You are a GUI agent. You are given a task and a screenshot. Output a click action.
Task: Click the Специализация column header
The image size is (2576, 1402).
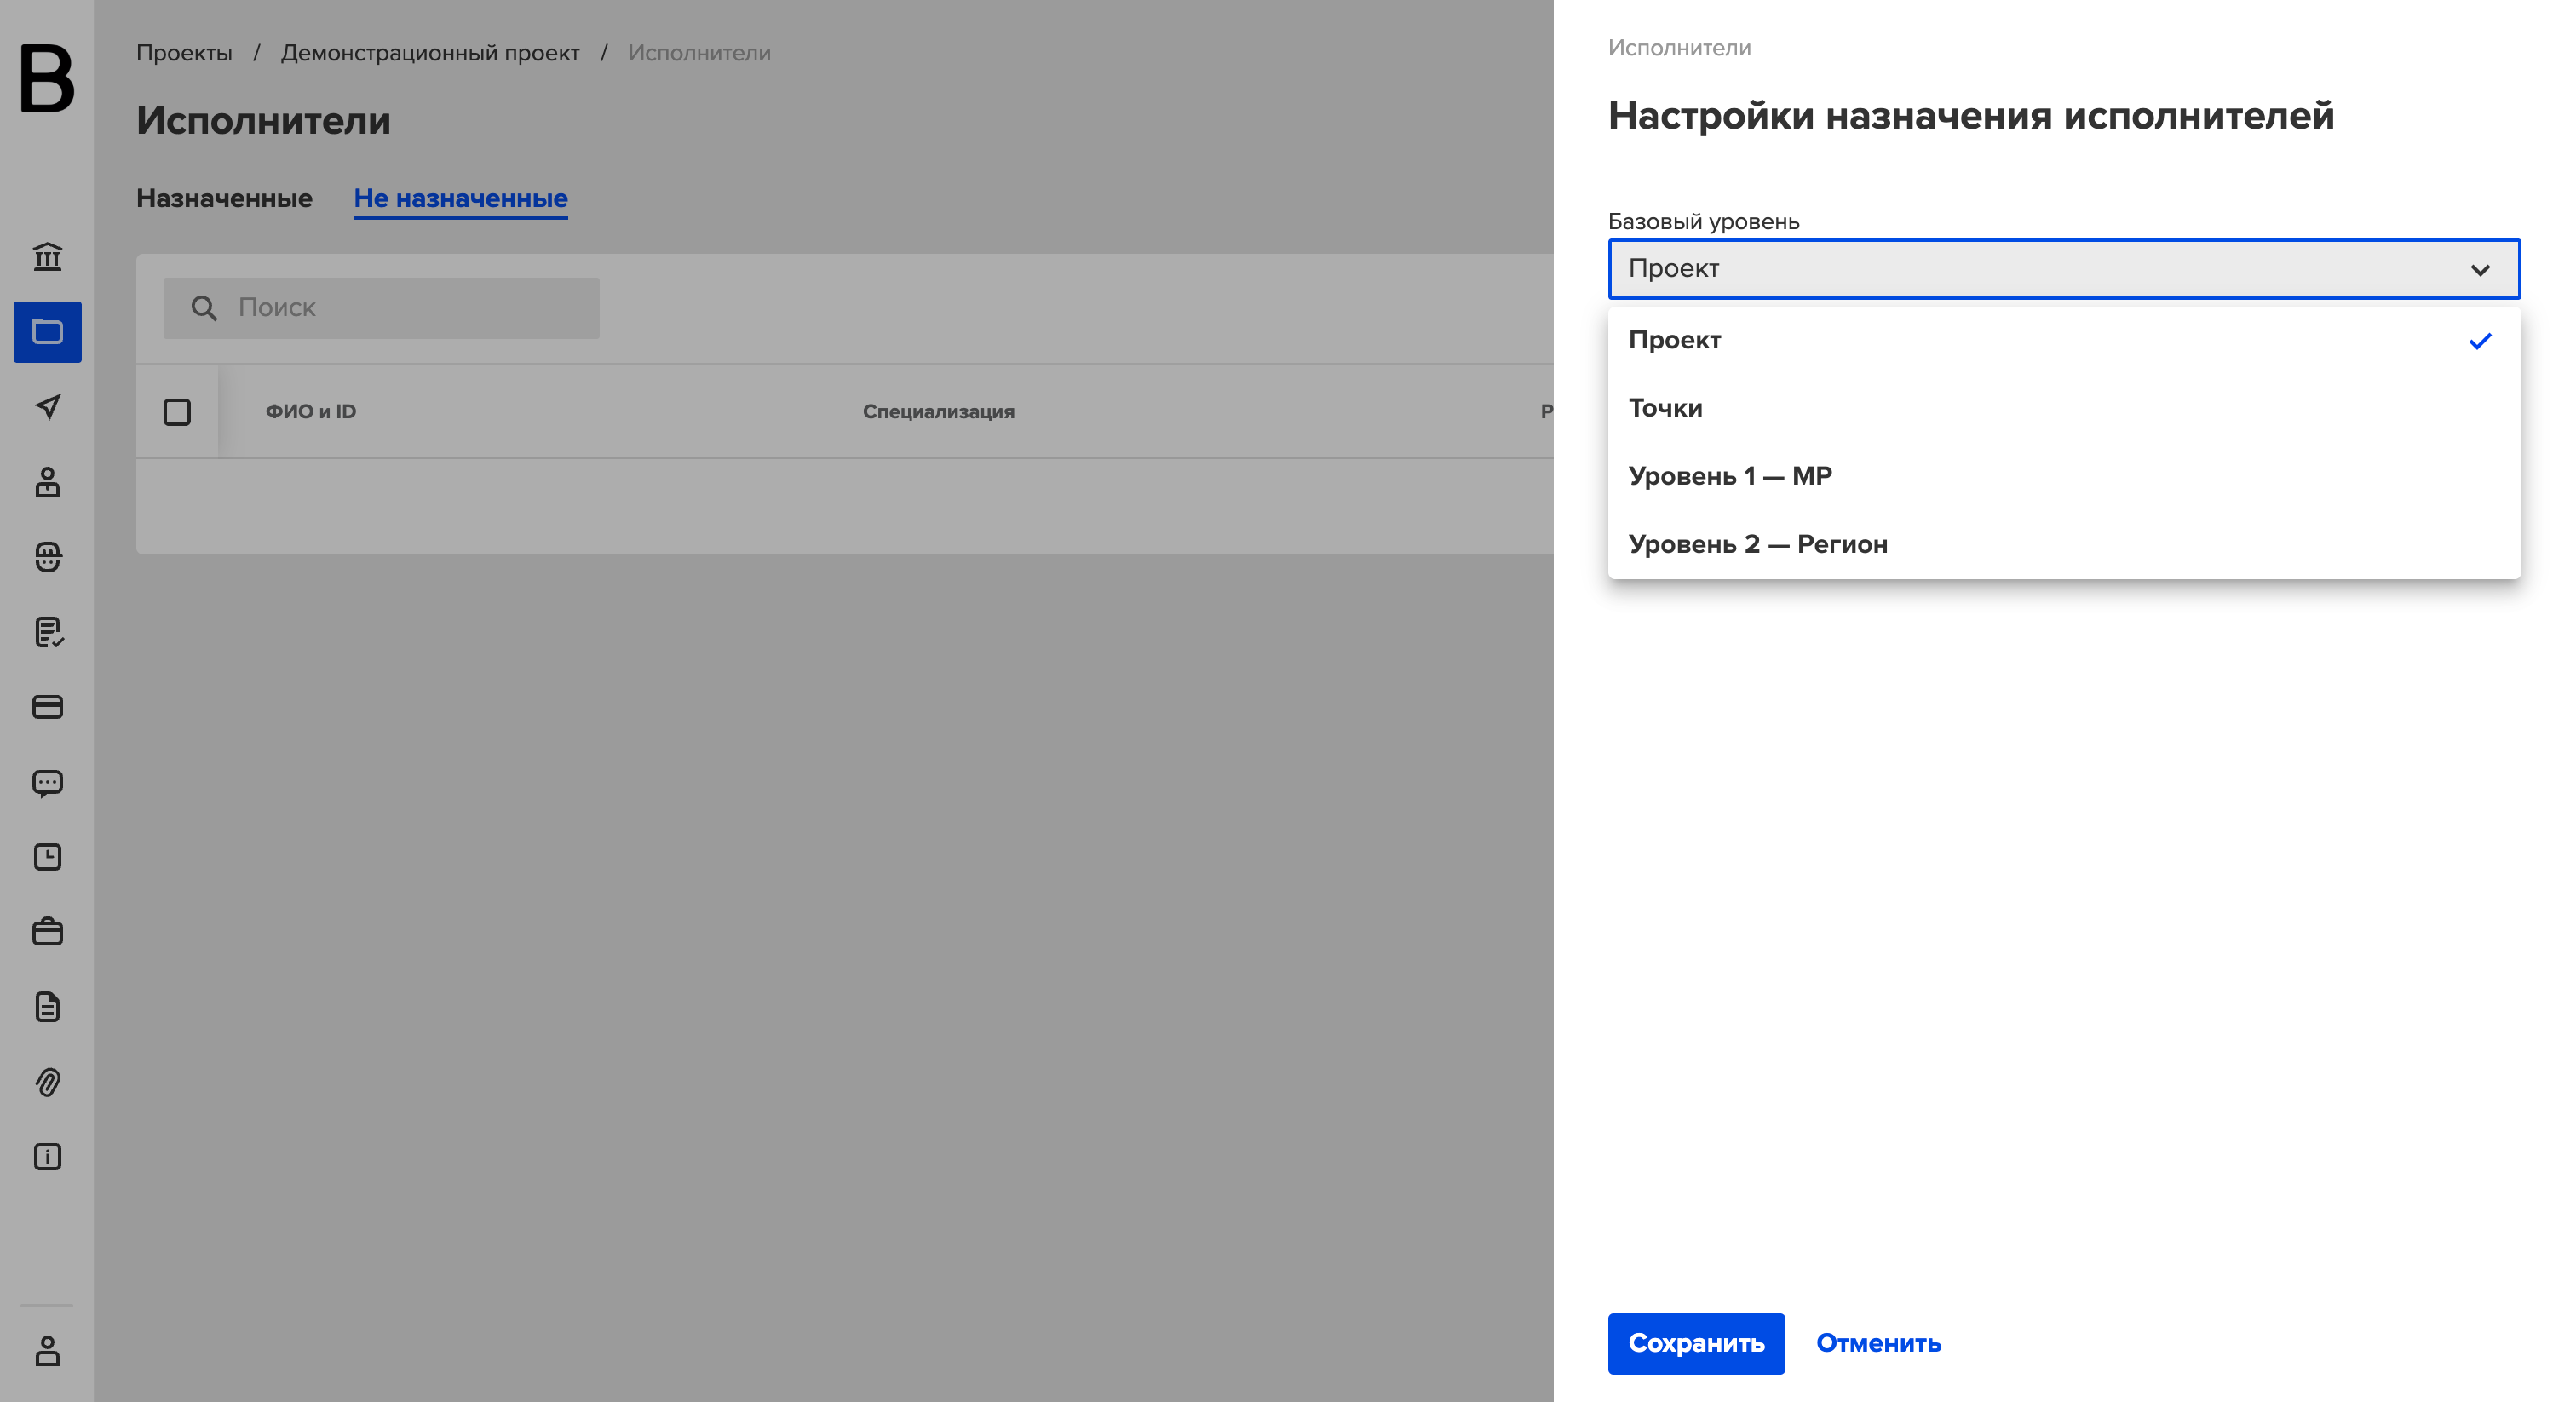(x=938, y=411)
